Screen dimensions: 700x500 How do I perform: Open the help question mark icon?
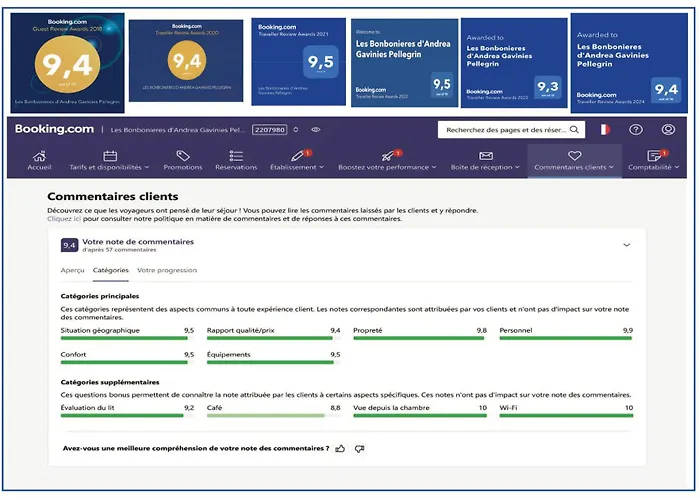[636, 129]
